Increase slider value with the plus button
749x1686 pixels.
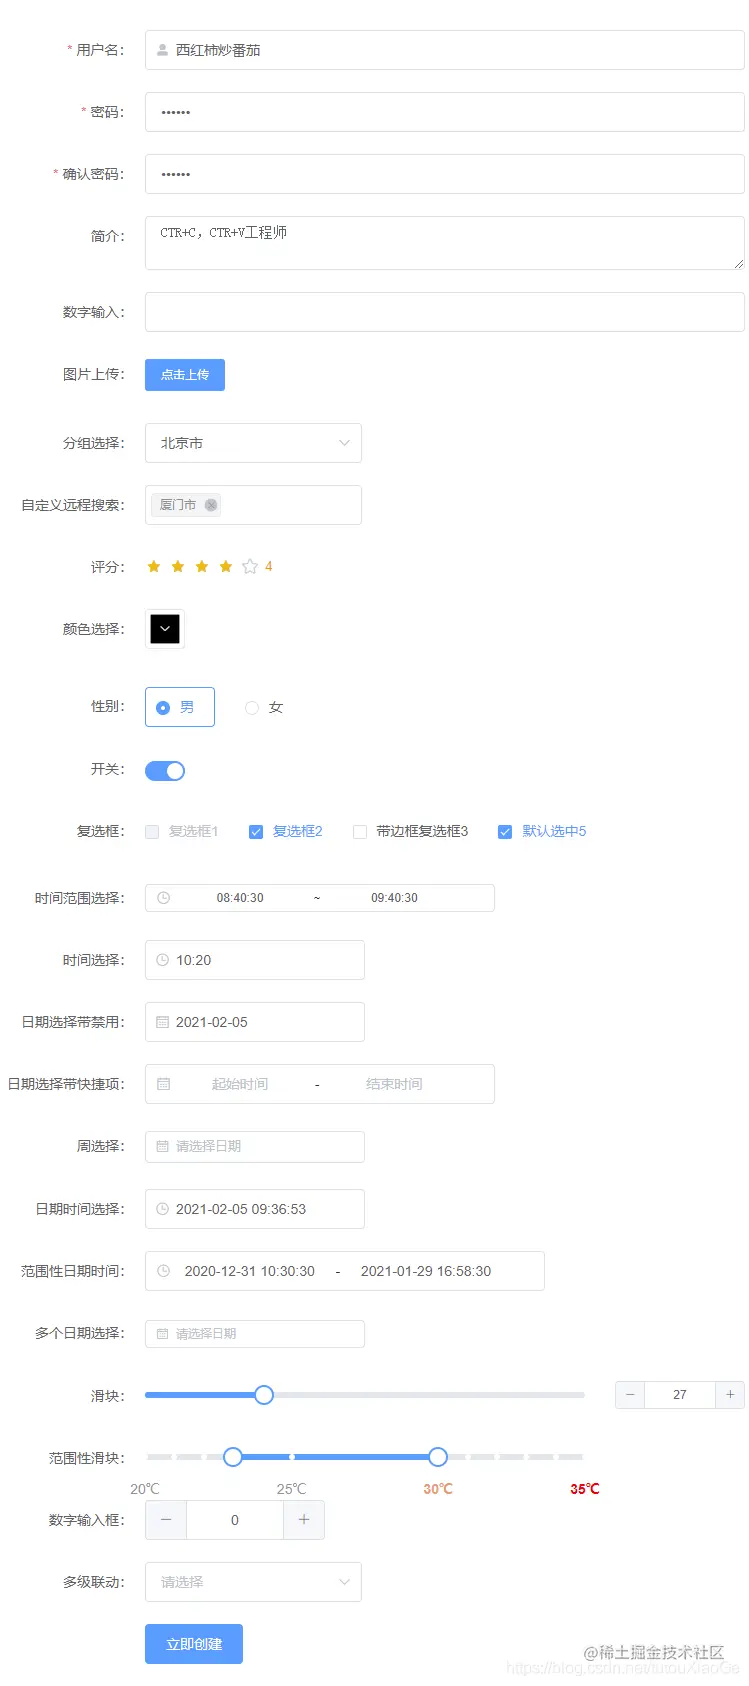click(730, 1395)
